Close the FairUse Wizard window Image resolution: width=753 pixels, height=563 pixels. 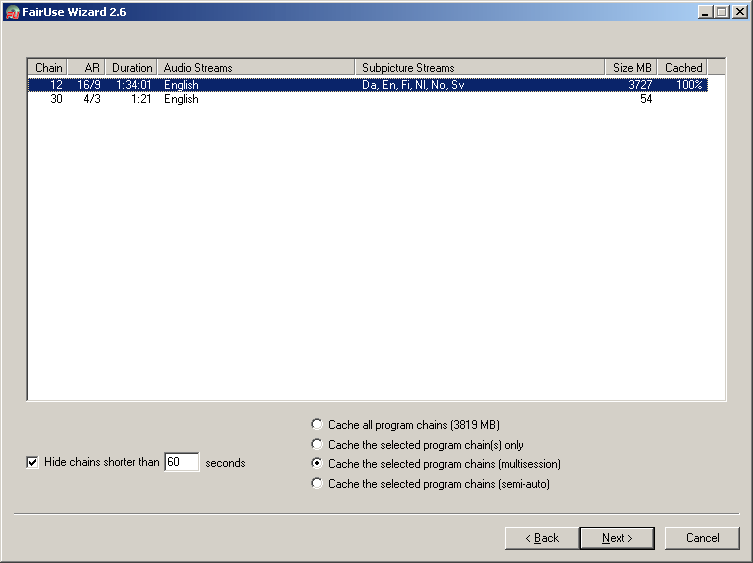[x=740, y=12]
